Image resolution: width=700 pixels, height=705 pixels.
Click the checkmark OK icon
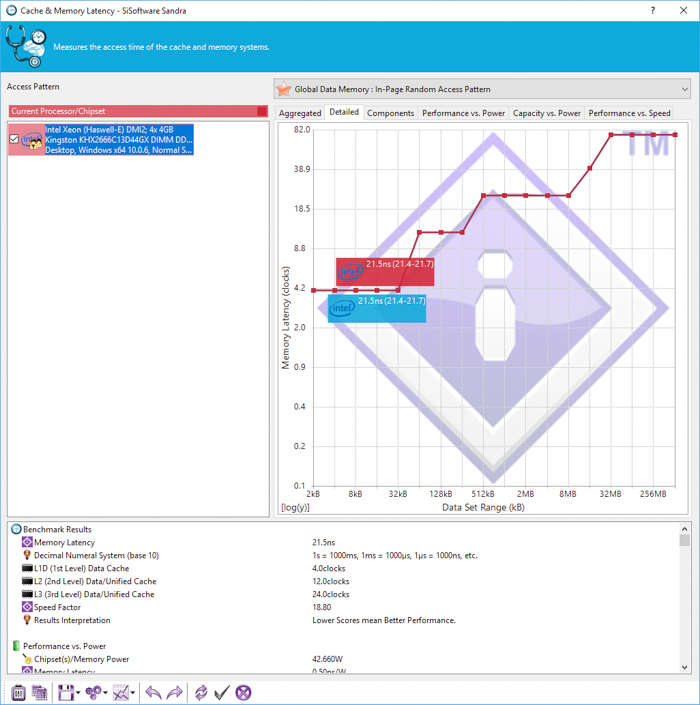tap(222, 692)
